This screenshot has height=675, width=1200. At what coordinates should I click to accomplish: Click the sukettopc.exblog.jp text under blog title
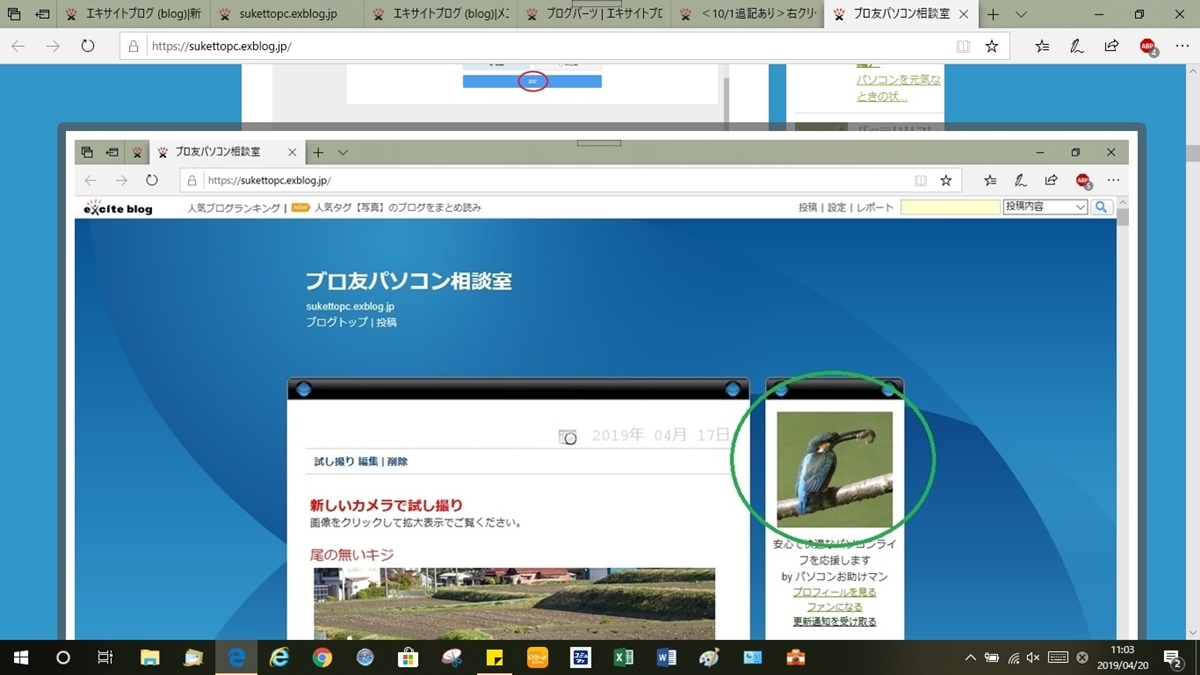[x=350, y=307]
